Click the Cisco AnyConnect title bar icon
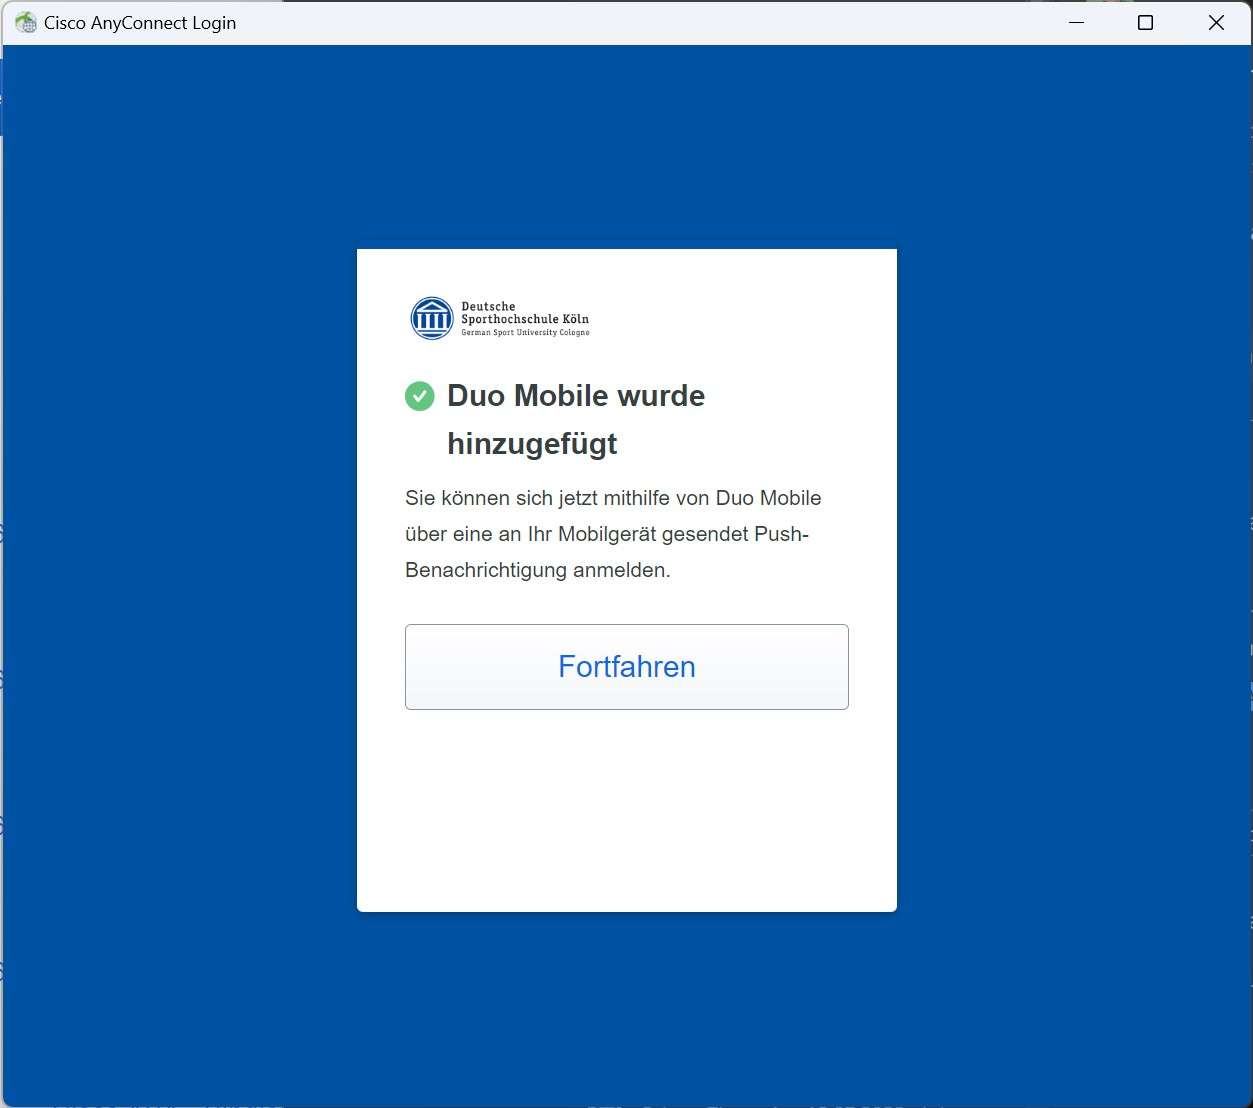This screenshot has height=1108, width=1253. [26, 22]
